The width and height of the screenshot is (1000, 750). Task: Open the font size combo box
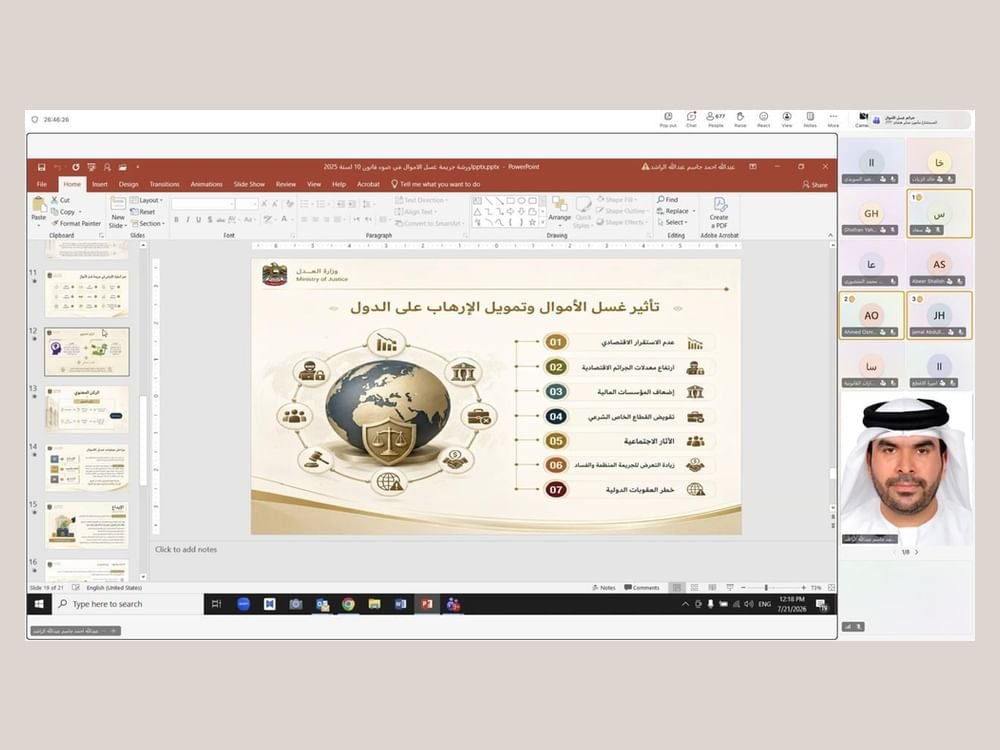pos(246,204)
